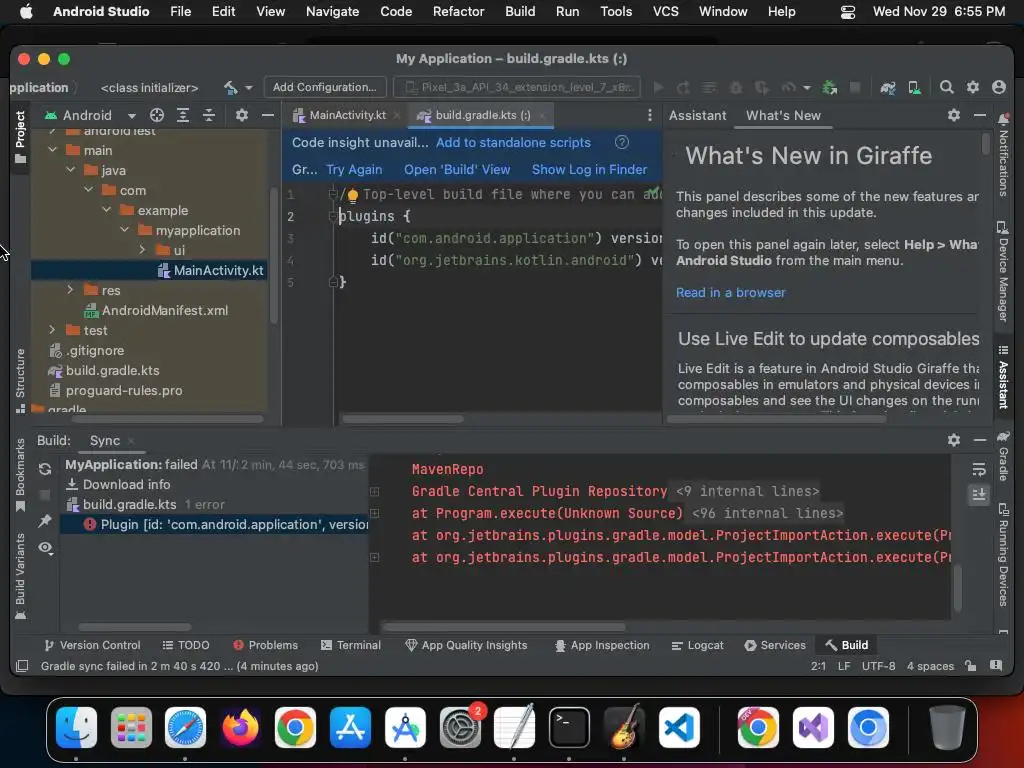Toggle soft-wrap in build output
1024x768 pixels.
tap(978, 469)
